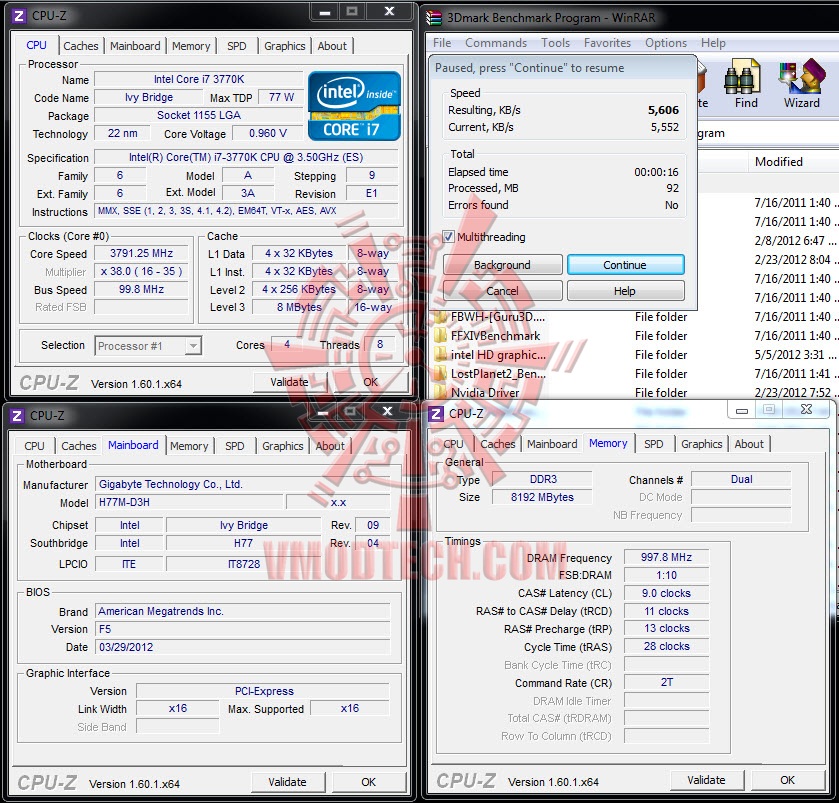The height and width of the screenshot is (803, 839).
Task: Click the Core Voltage 0.960 V value
Action: pos(268,133)
